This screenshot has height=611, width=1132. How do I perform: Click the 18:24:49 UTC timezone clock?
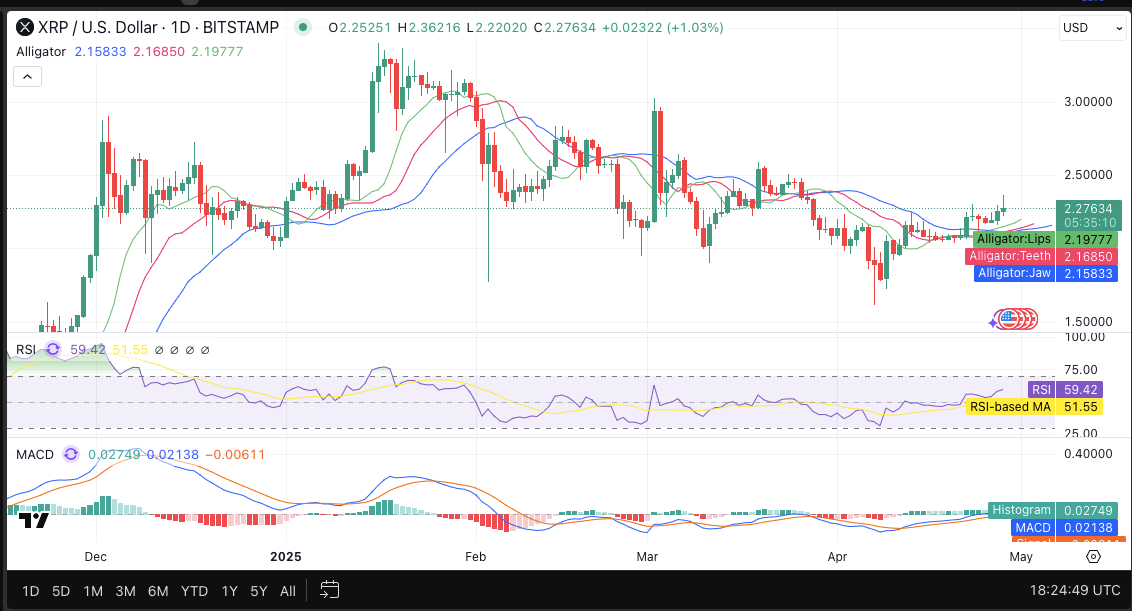[x=1075, y=590]
